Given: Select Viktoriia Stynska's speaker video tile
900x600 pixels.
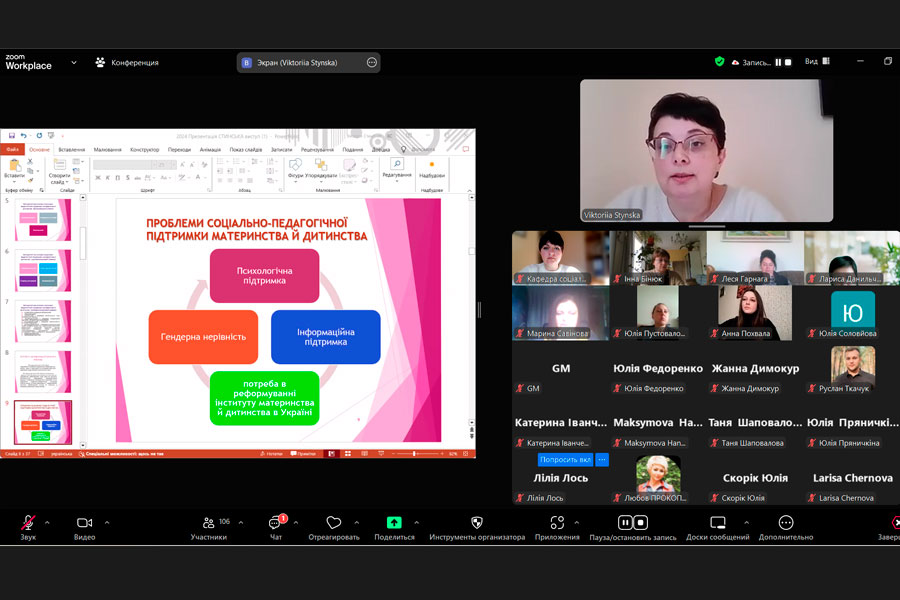Looking at the screenshot, I should coord(706,150).
